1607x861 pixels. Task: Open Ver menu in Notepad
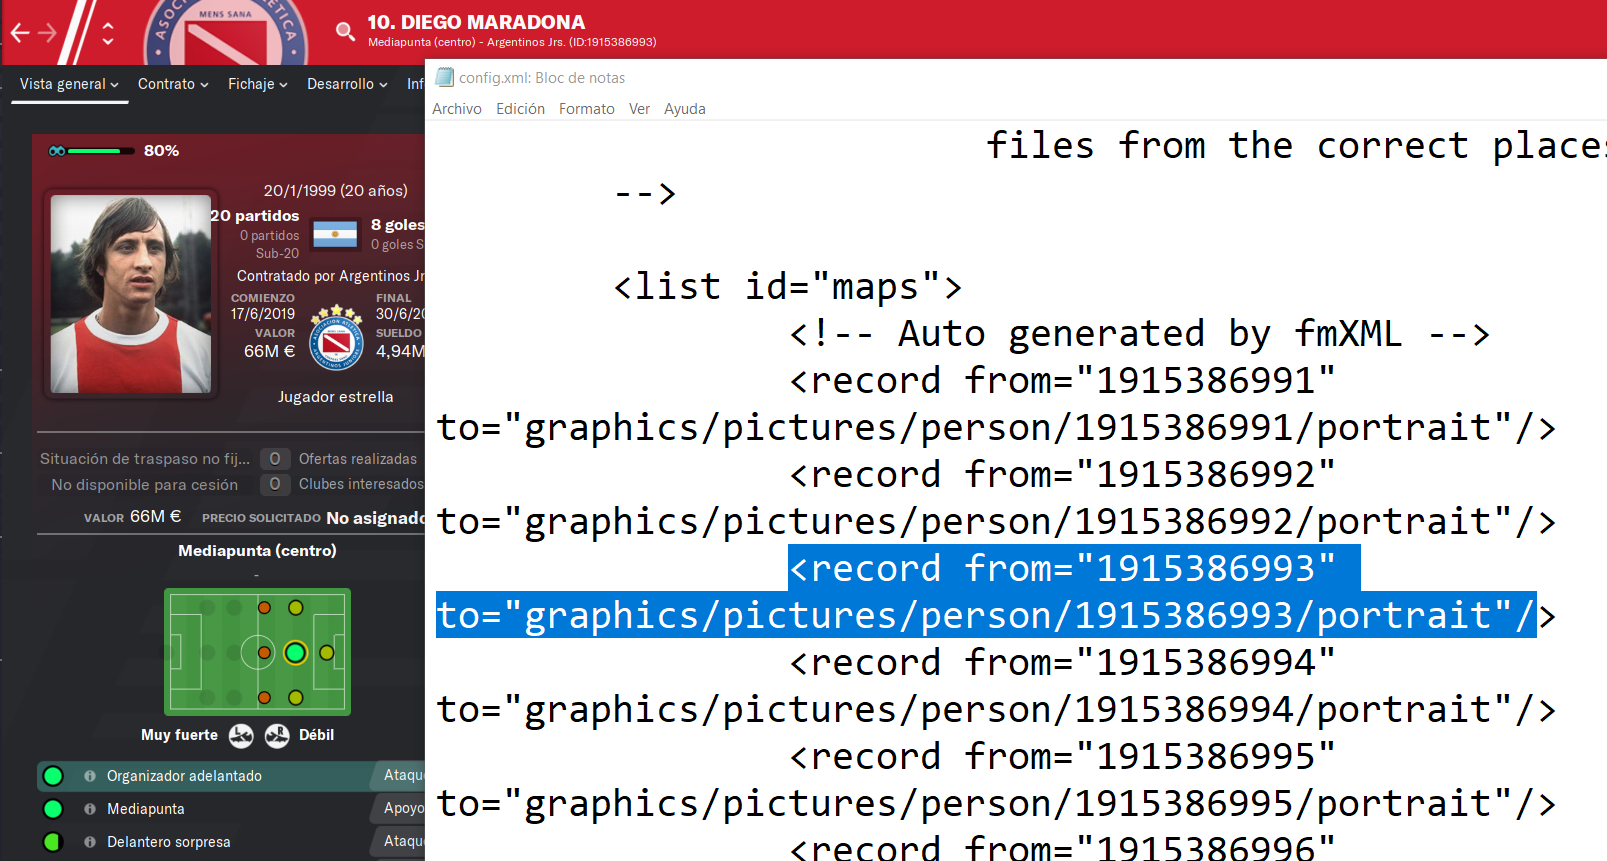click(x=639, y=109)
